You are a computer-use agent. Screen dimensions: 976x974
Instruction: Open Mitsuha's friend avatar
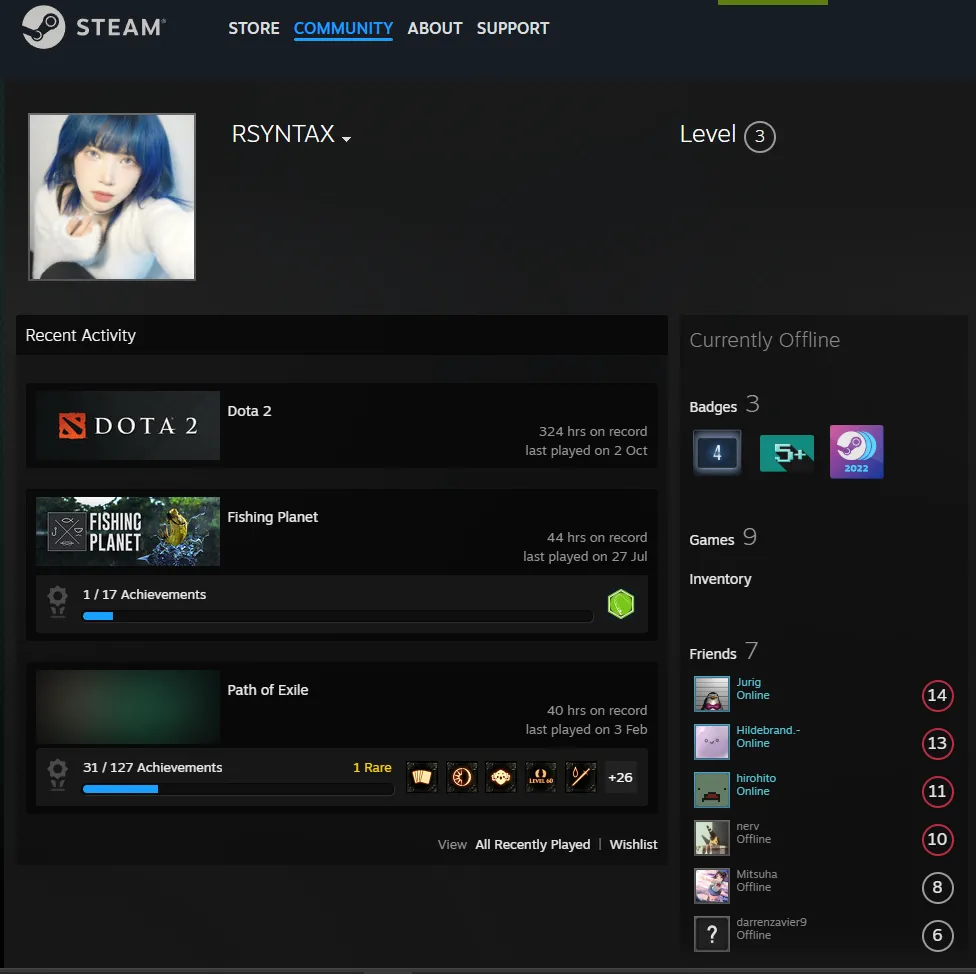point(711,885)
